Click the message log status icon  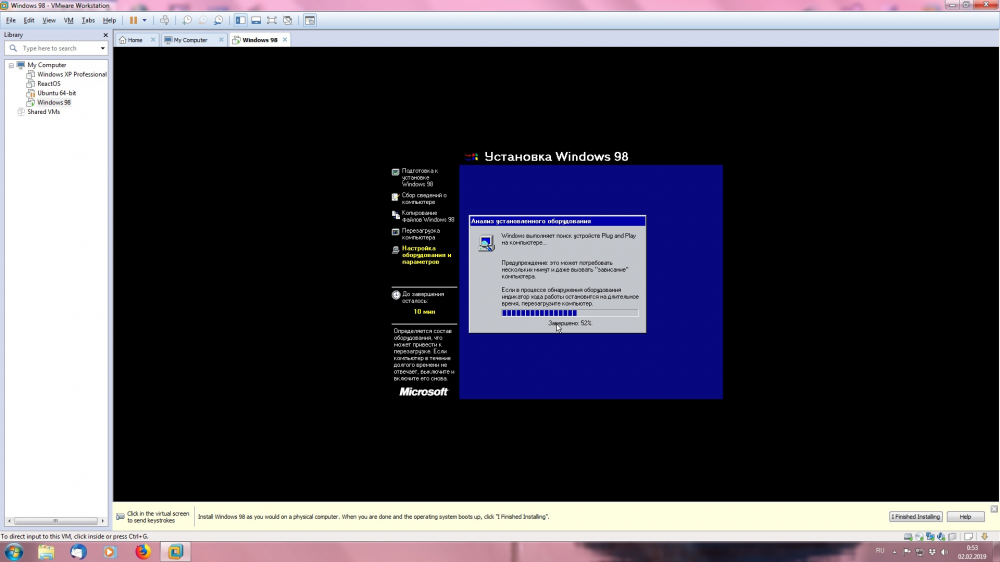tap(969, 536)
